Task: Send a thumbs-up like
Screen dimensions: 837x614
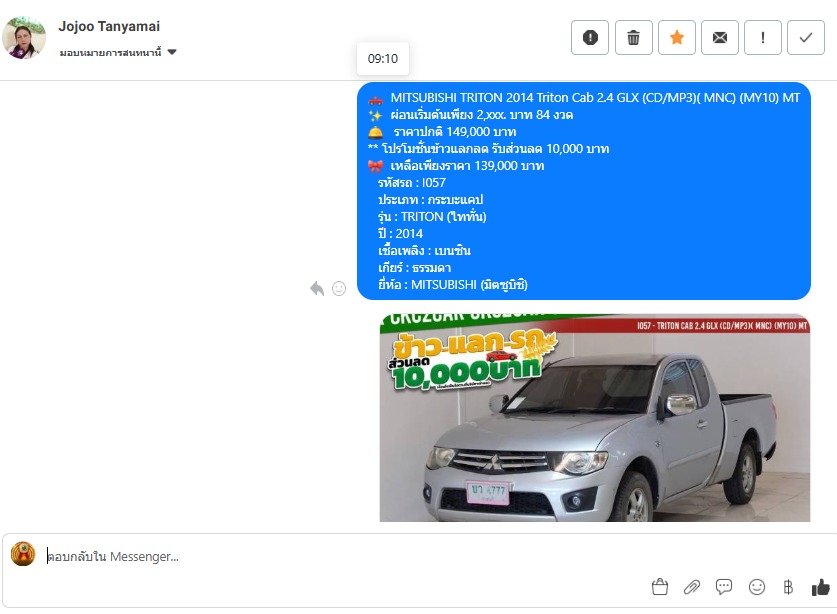Action: [x=821, y=587]
